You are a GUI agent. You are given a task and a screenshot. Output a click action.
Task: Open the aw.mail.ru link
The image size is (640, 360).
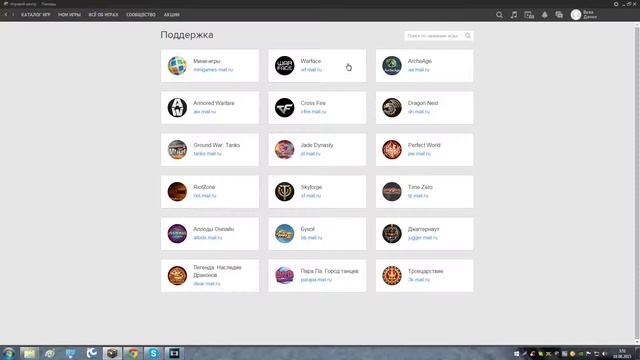(204, 112)
